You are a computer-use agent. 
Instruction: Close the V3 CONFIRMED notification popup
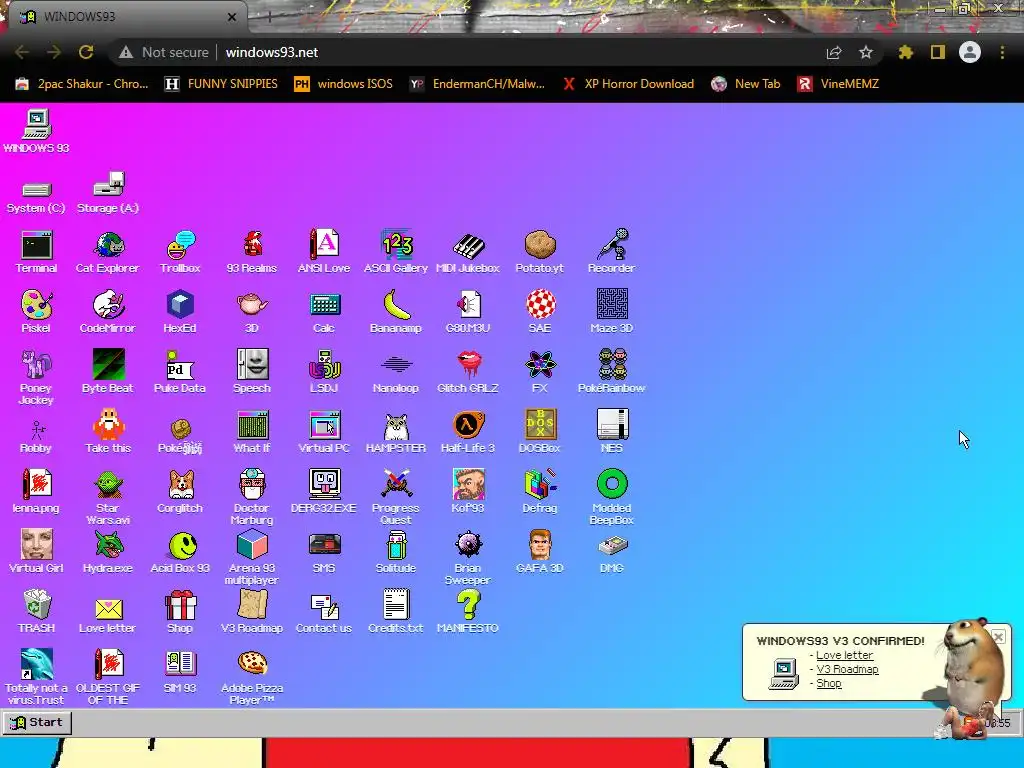(x=999, y=637)
